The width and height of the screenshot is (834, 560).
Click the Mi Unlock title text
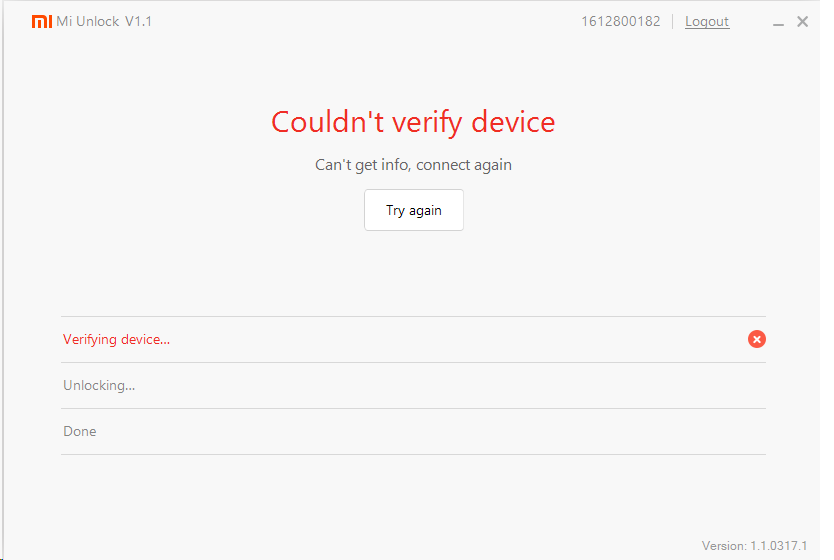(x=88, y=22)
